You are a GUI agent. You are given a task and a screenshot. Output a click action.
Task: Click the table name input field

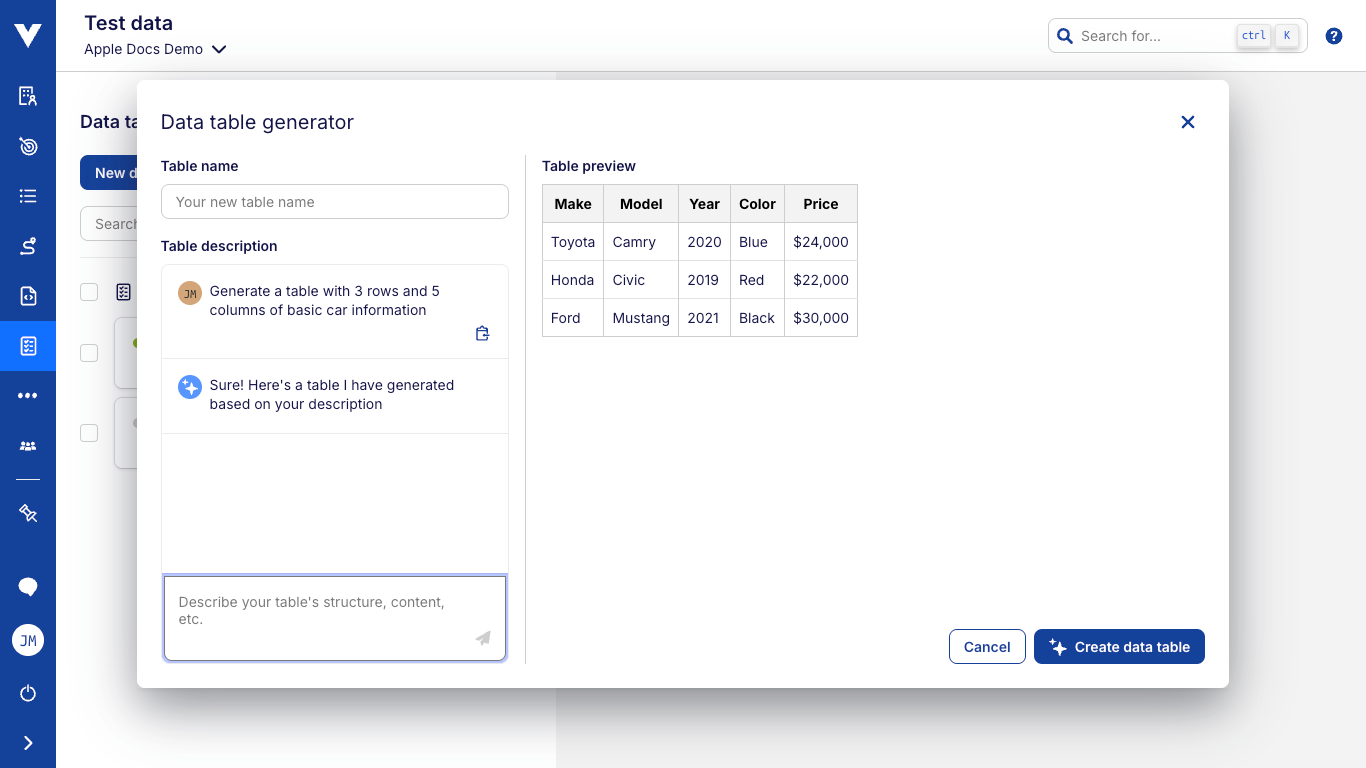(334, 201)
